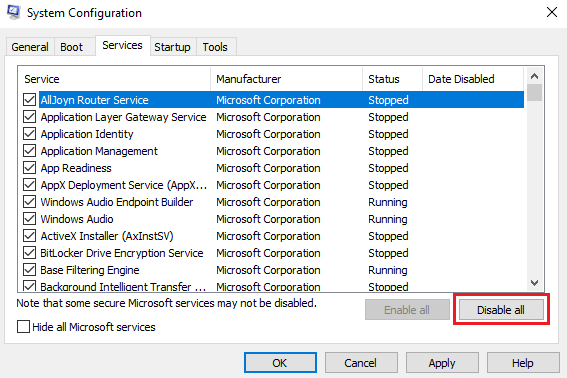Viewport: 567px width, 378px height.
Task: Open the Boot tab
Action: pyautogui.click(x=71, y=47)
